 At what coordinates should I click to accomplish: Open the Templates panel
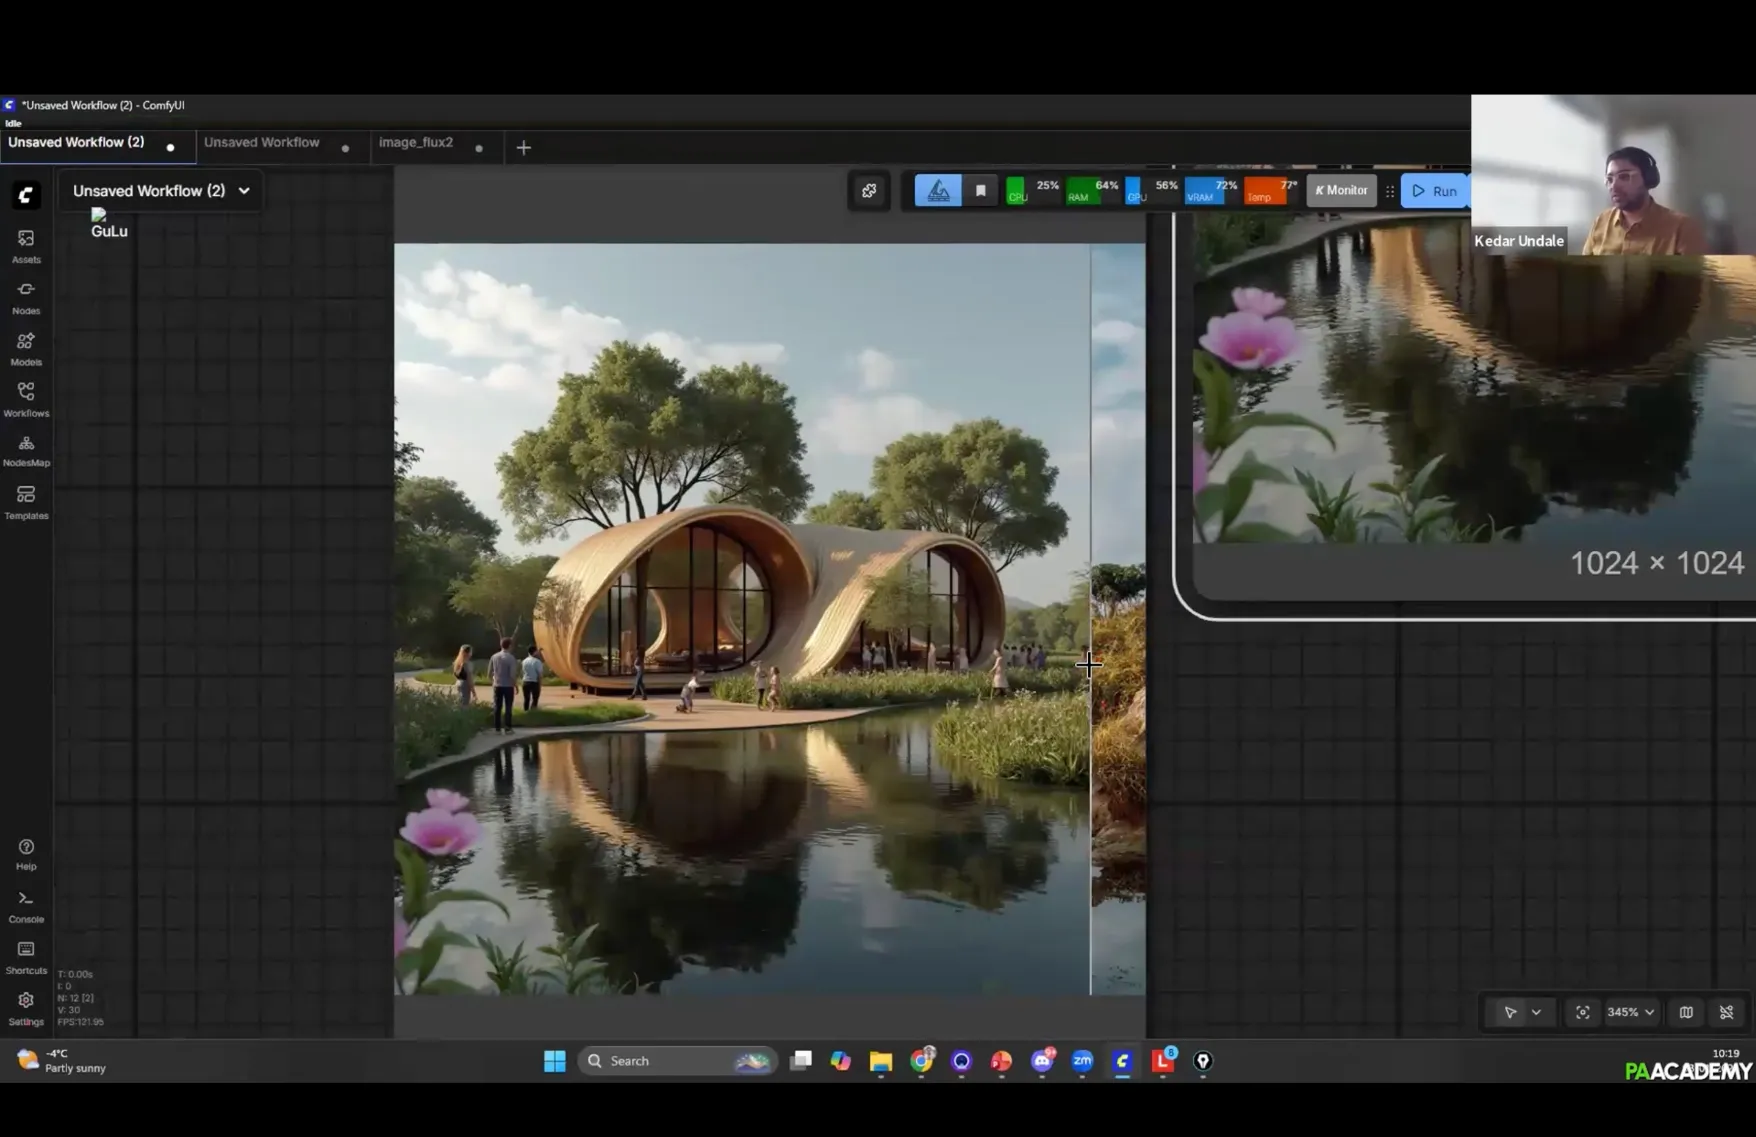(x=26, y=501)
